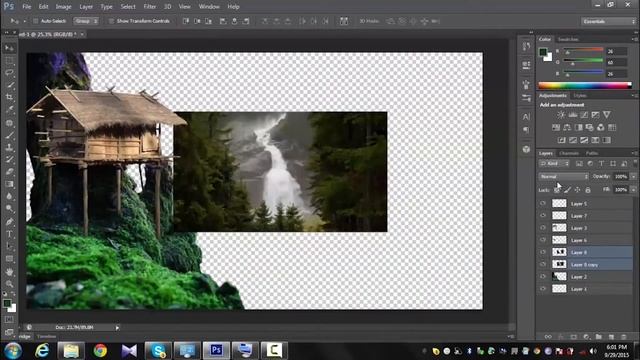Open the Kind layer filter dropdown
This screenshot has width=640, height=360.
[x=554, y=164]
